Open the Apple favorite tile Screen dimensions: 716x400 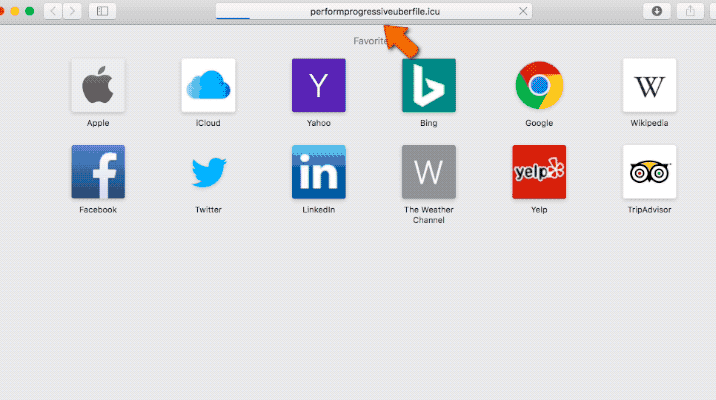coord(98,85)
